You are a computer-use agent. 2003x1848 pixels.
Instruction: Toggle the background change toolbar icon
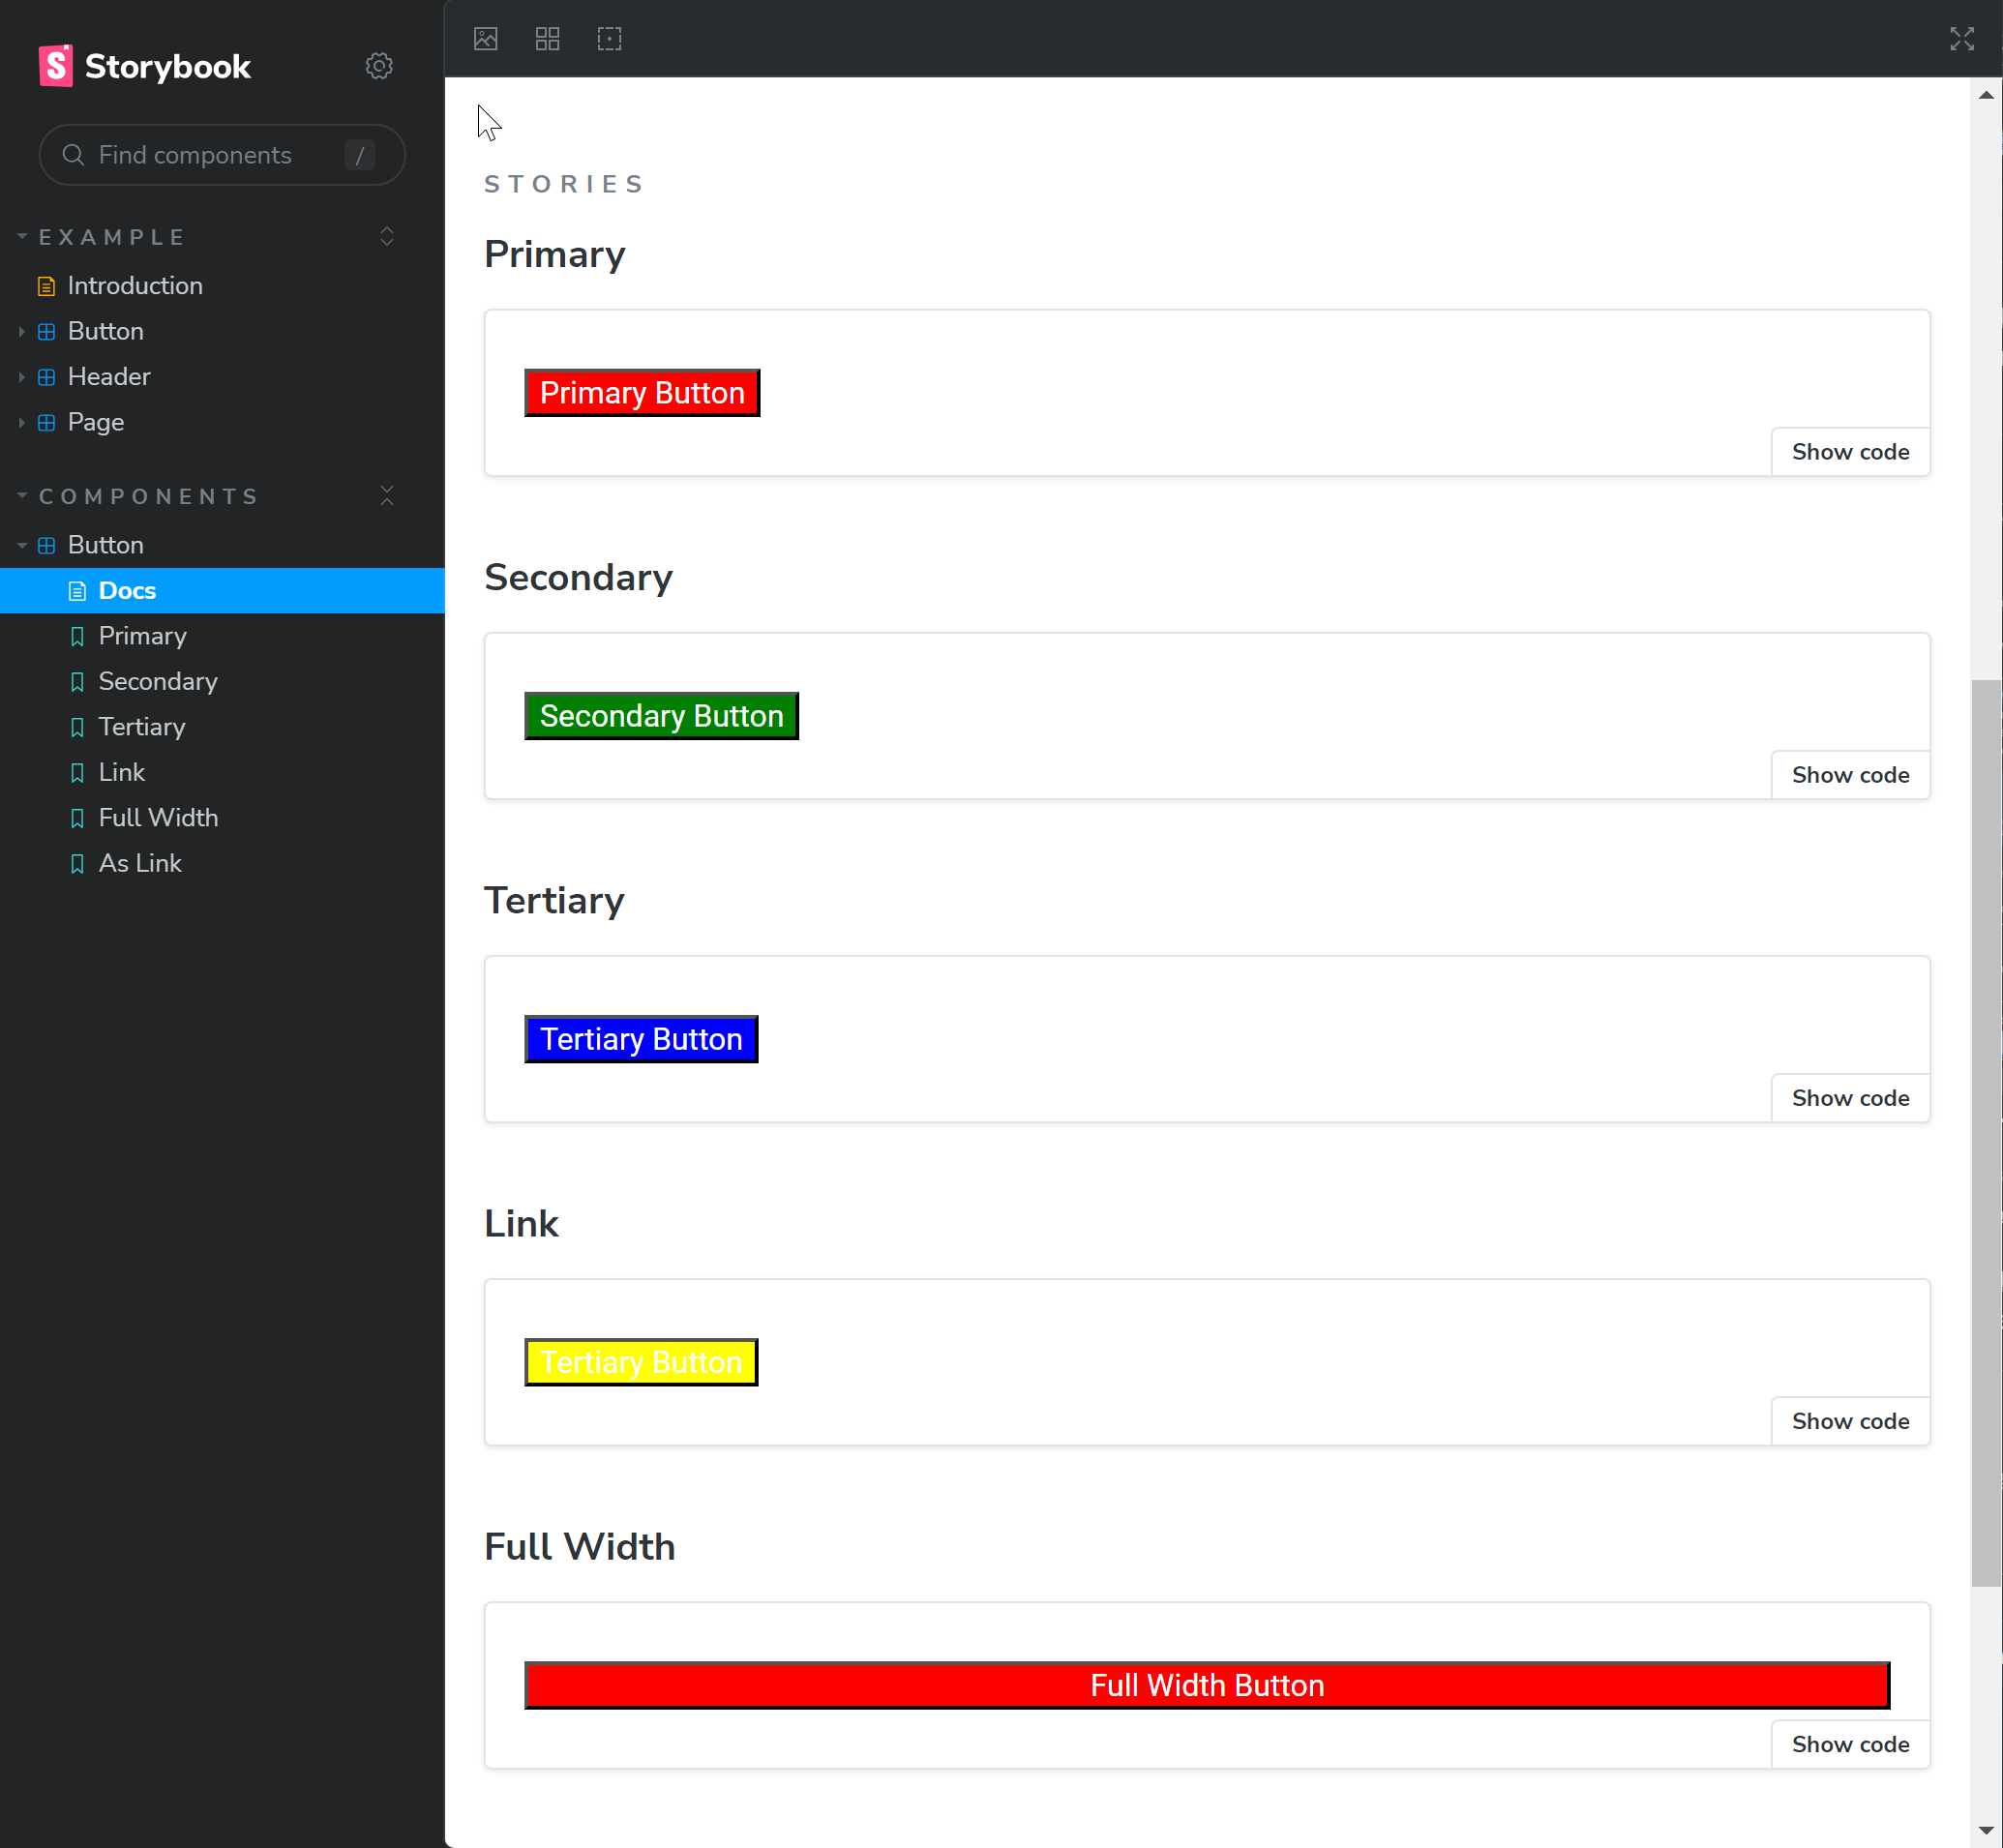tap(486, 39)
